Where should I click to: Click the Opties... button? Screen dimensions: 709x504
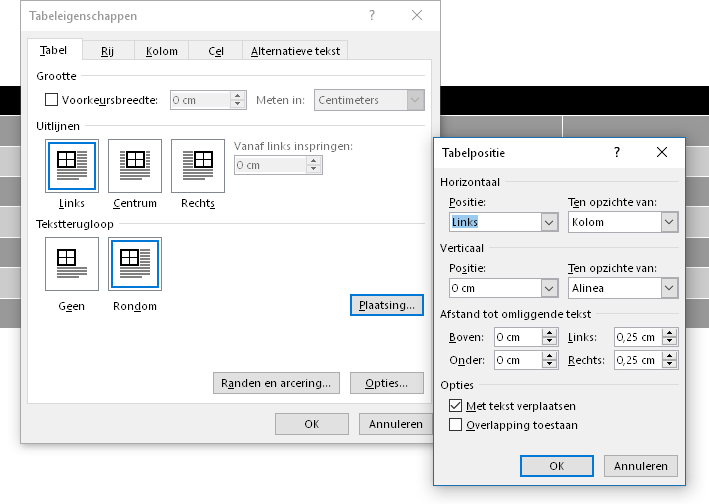tap(387, 383)
